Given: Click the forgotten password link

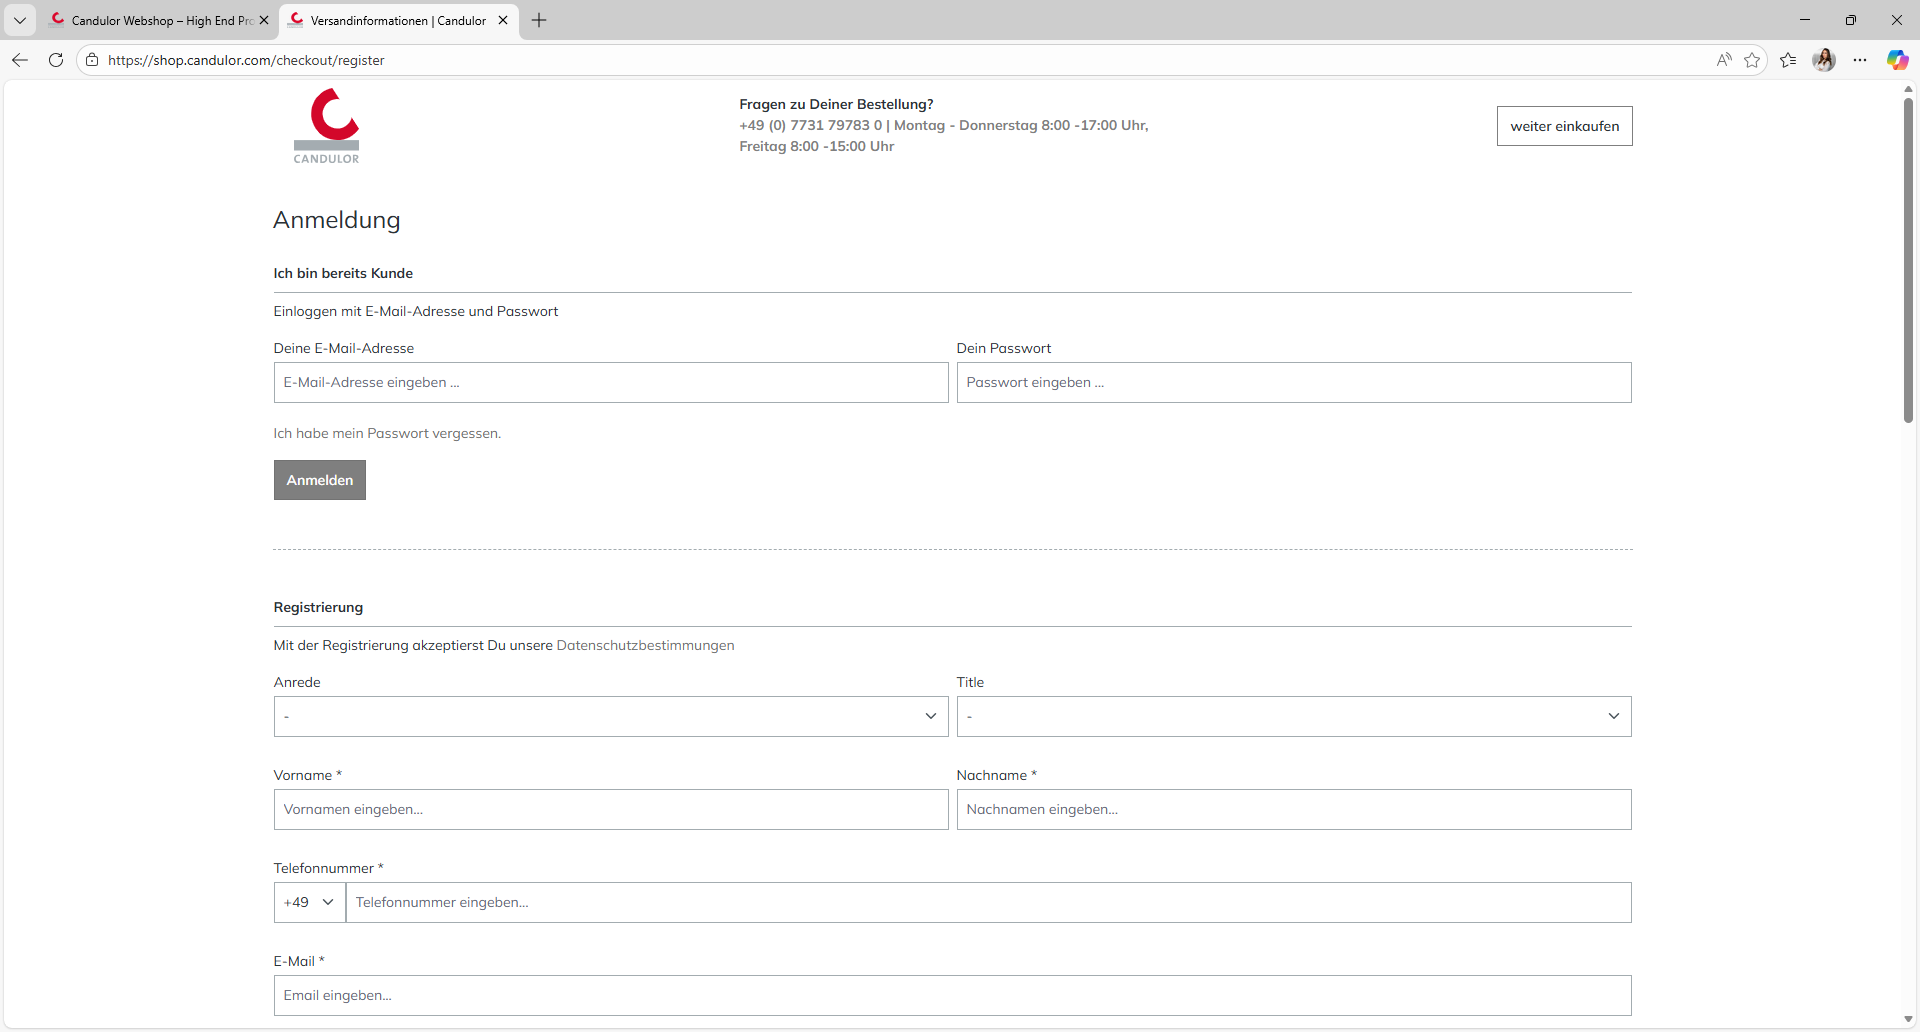Looking at the screenshot, I should pos(387,433).
